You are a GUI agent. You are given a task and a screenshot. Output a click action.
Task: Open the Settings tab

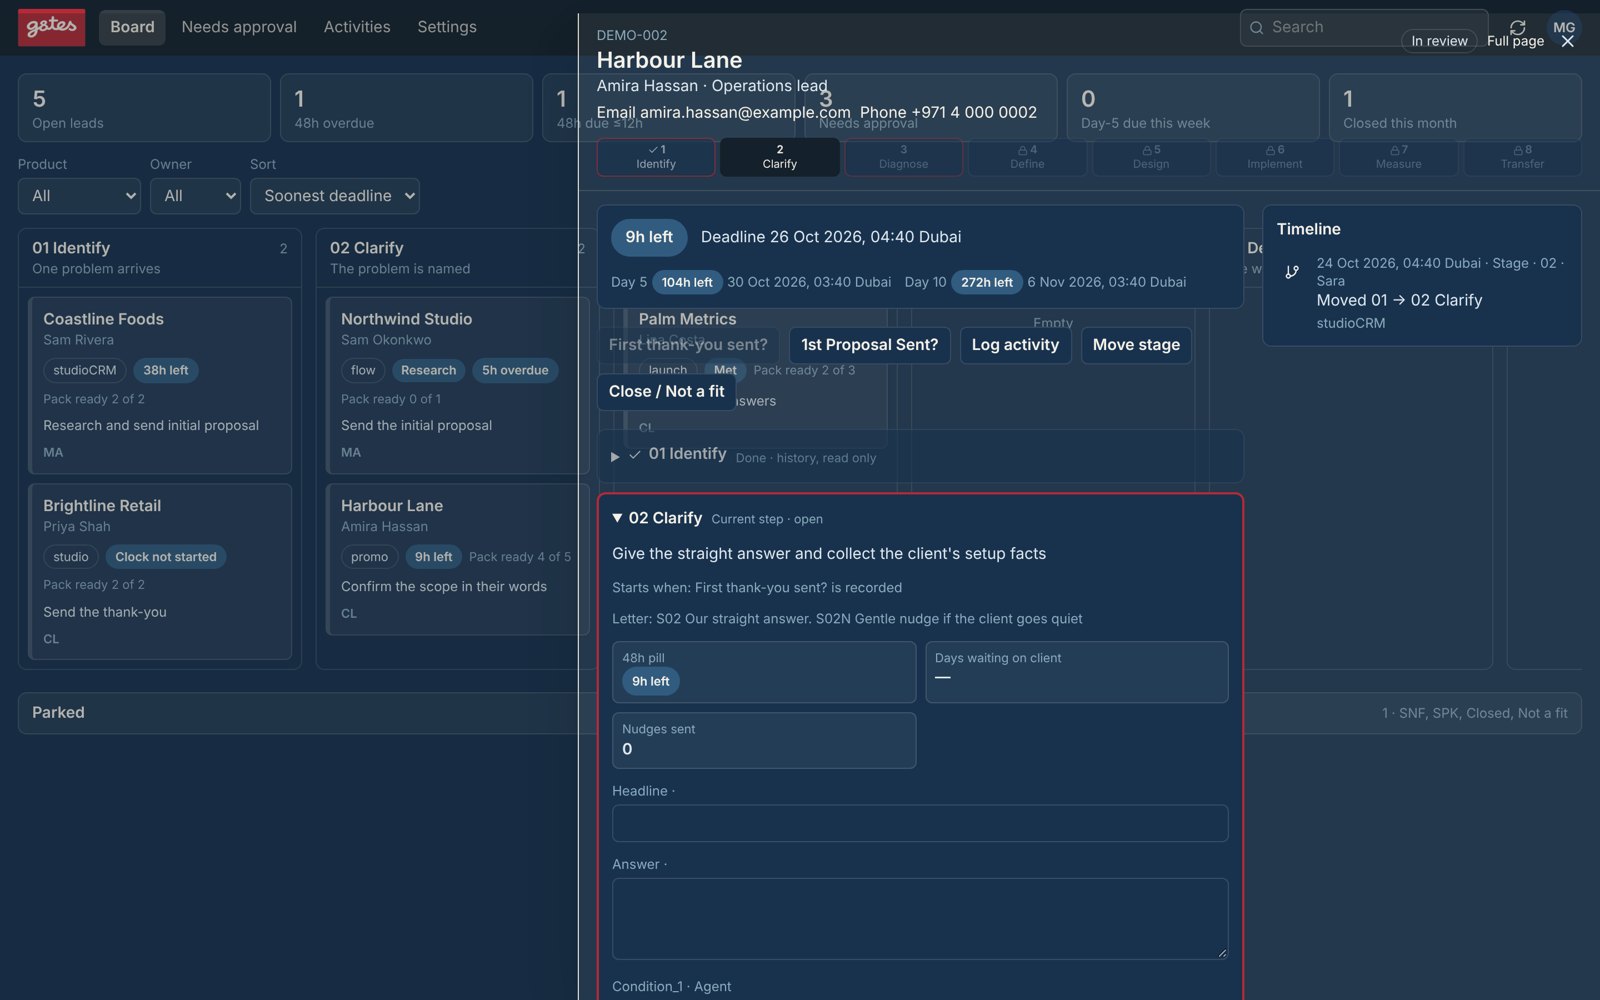pos(447,27)
